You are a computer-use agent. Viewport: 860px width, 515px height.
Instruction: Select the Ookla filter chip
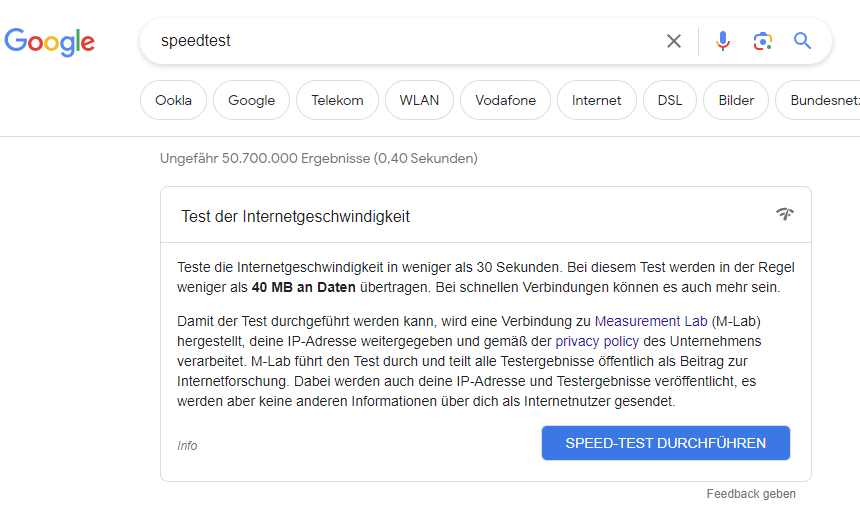click(173, 100)
